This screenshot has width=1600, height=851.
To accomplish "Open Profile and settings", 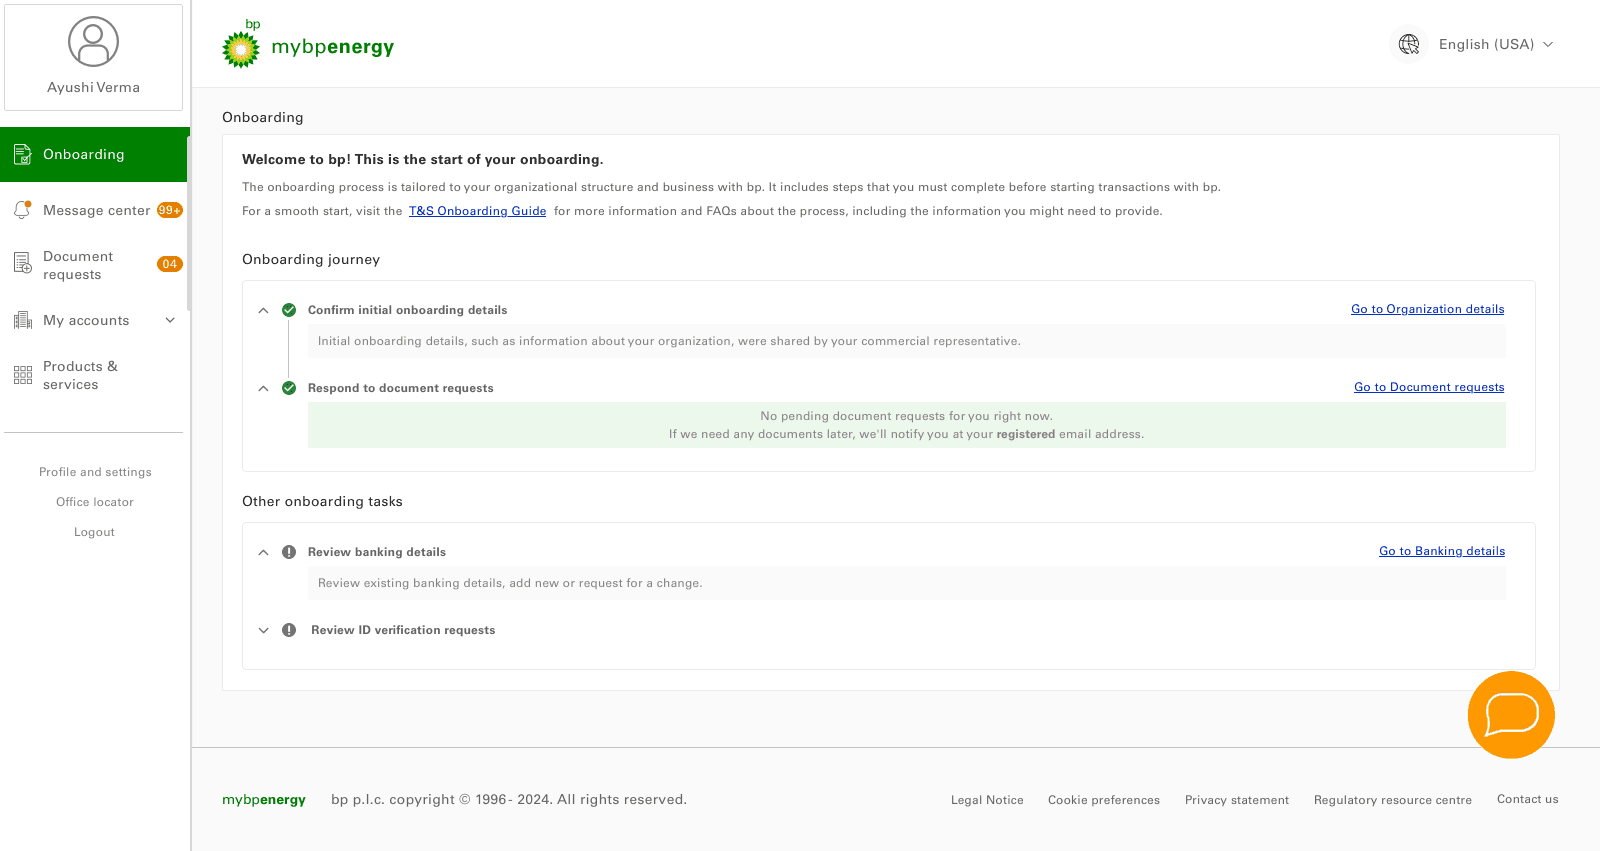I will 95,472.
